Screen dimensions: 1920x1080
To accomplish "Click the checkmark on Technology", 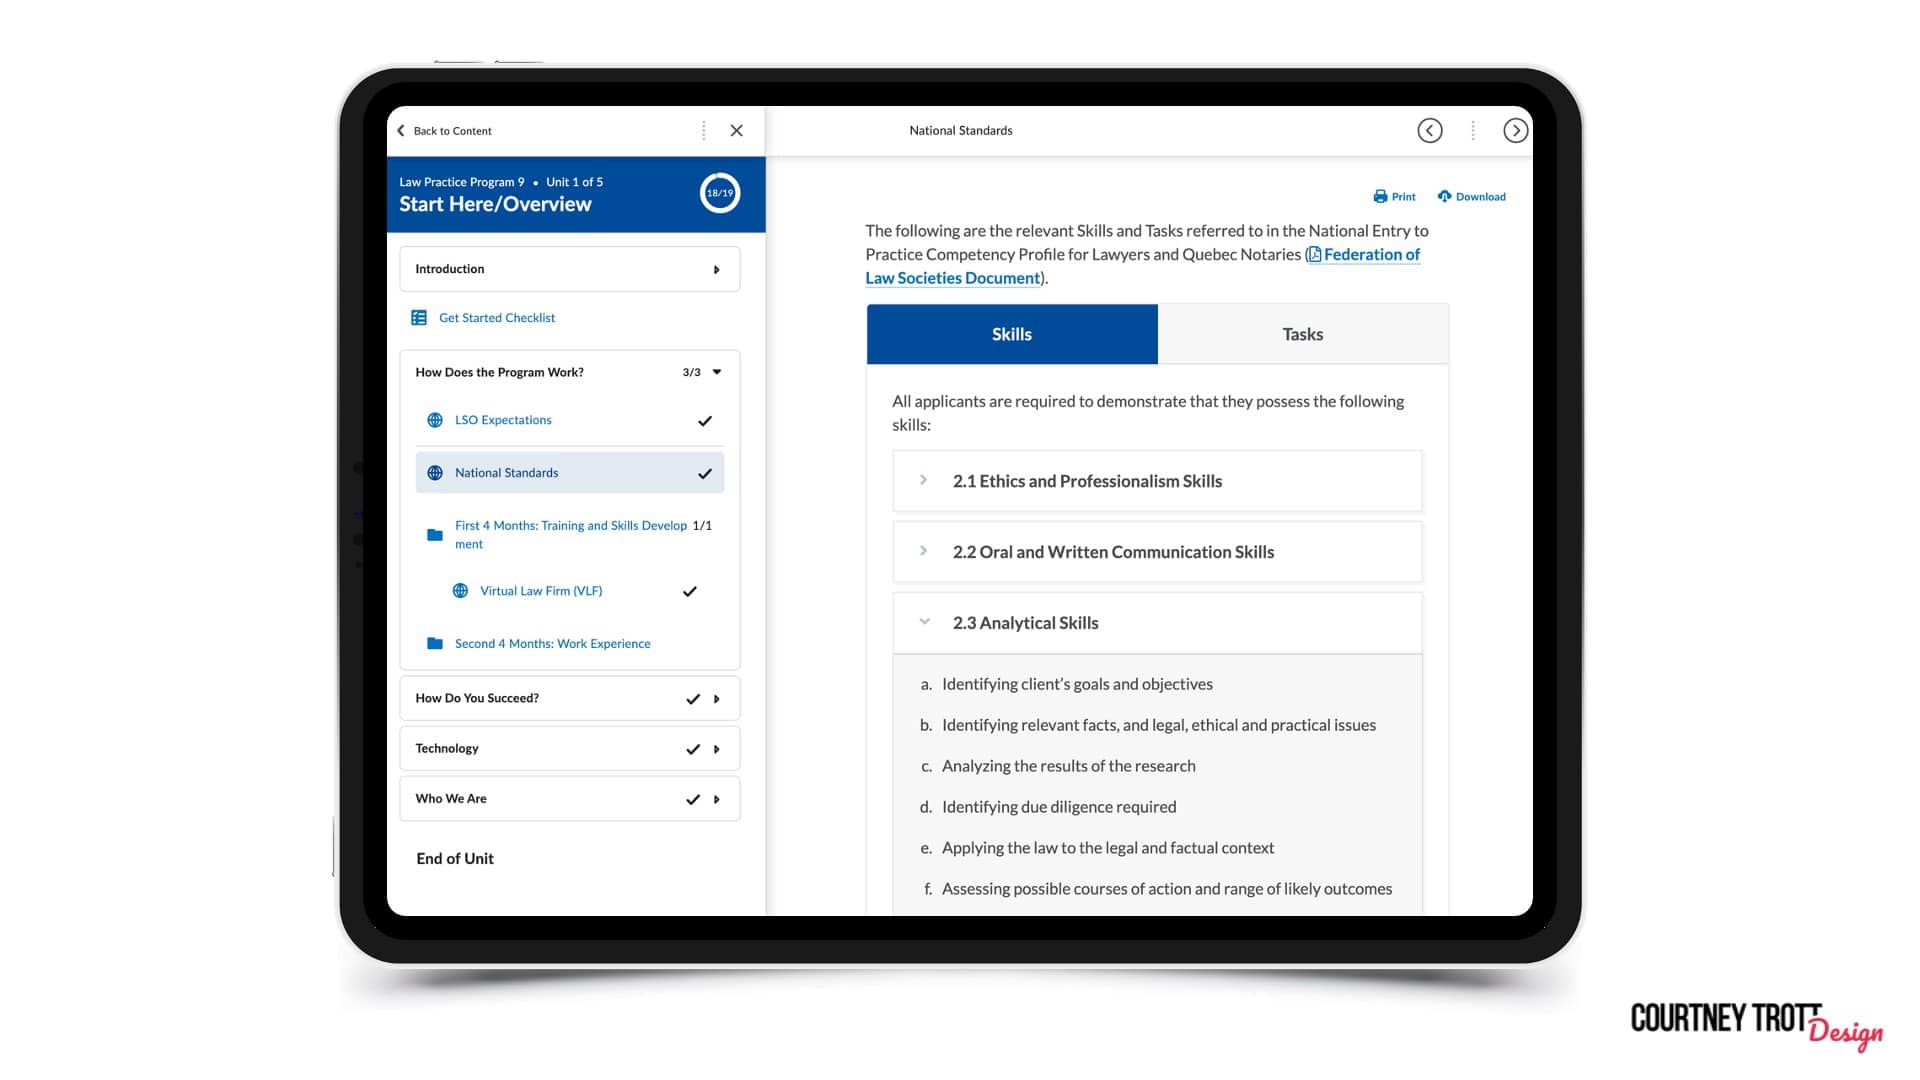I will 693,749.
